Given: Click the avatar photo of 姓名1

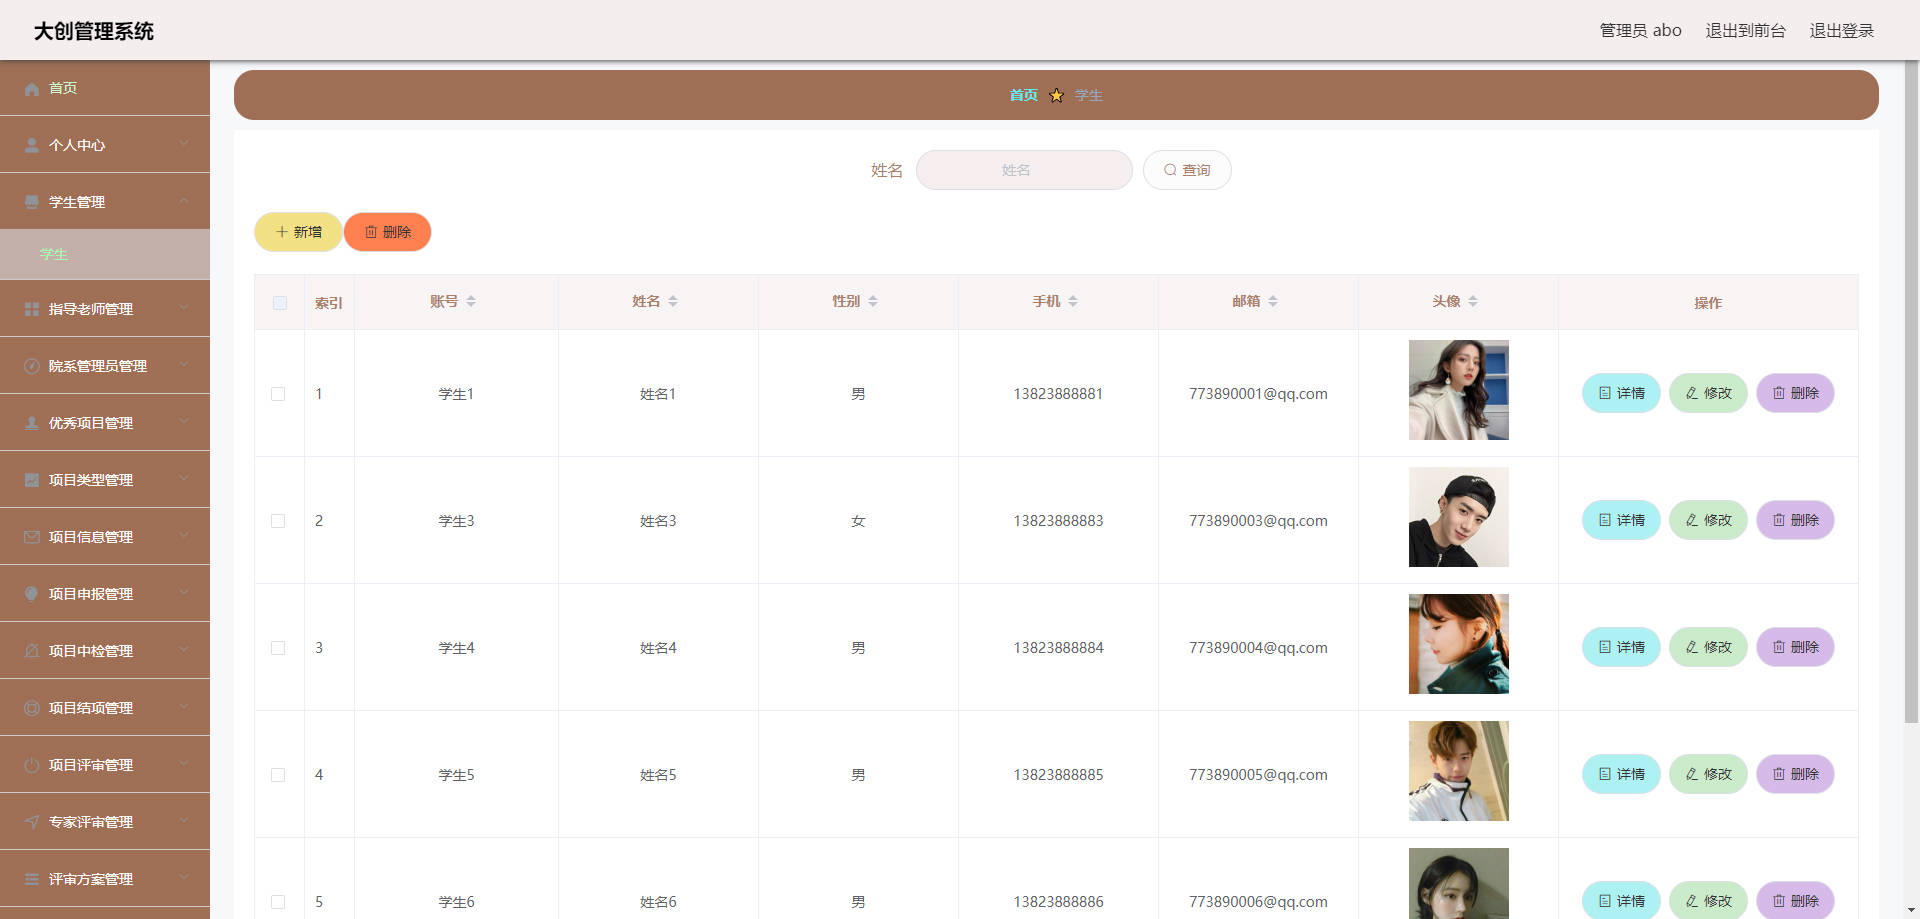Looking at the screenshot, I should (1458, 390).
